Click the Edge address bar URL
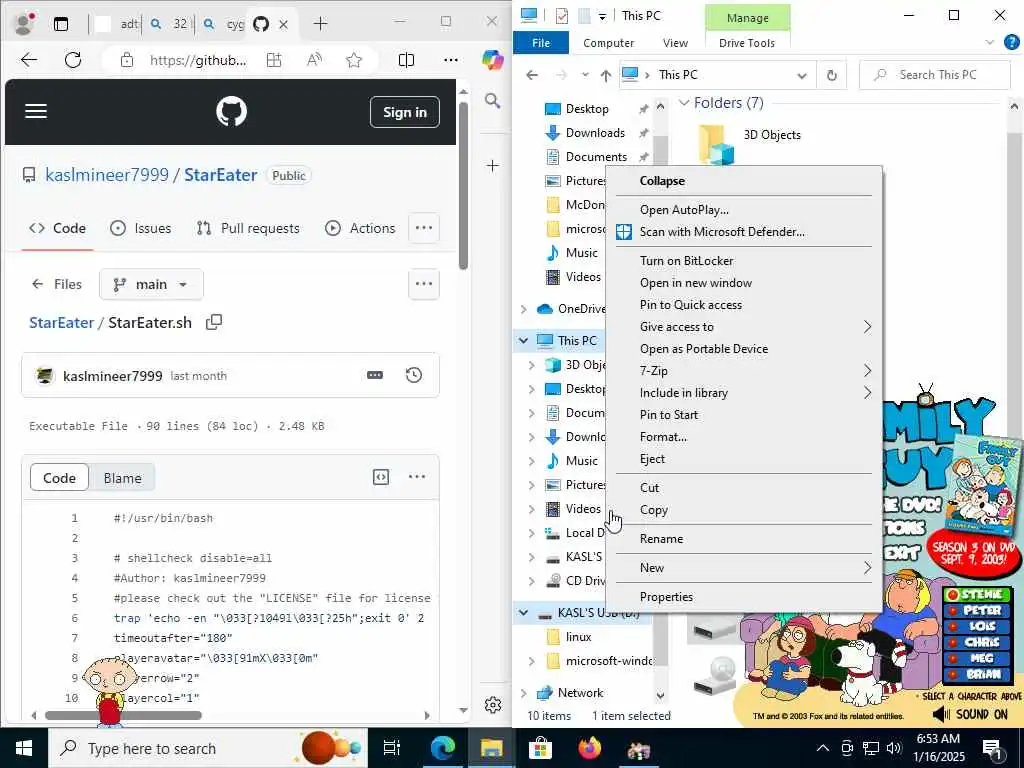This screenshot has width=1024, height=768. click(x=198, y=60)
